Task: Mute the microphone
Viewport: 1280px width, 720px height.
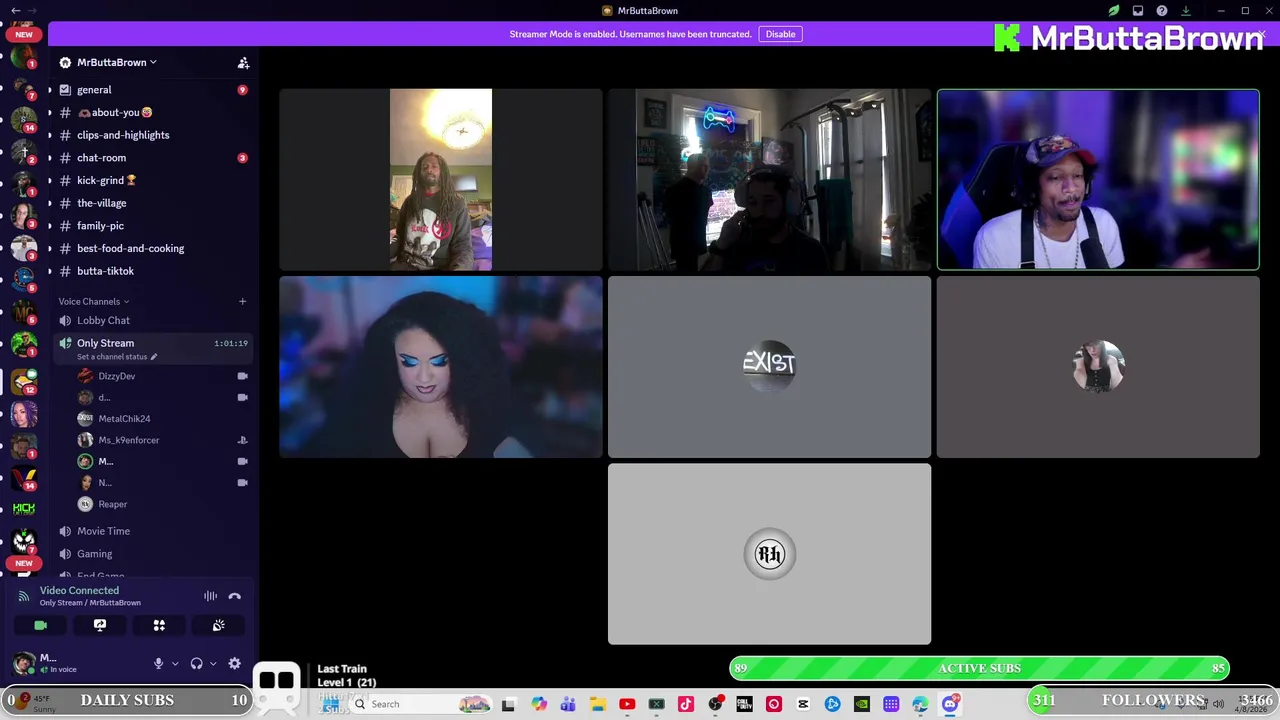Action: pyautogui.click(x=158, y=663)
